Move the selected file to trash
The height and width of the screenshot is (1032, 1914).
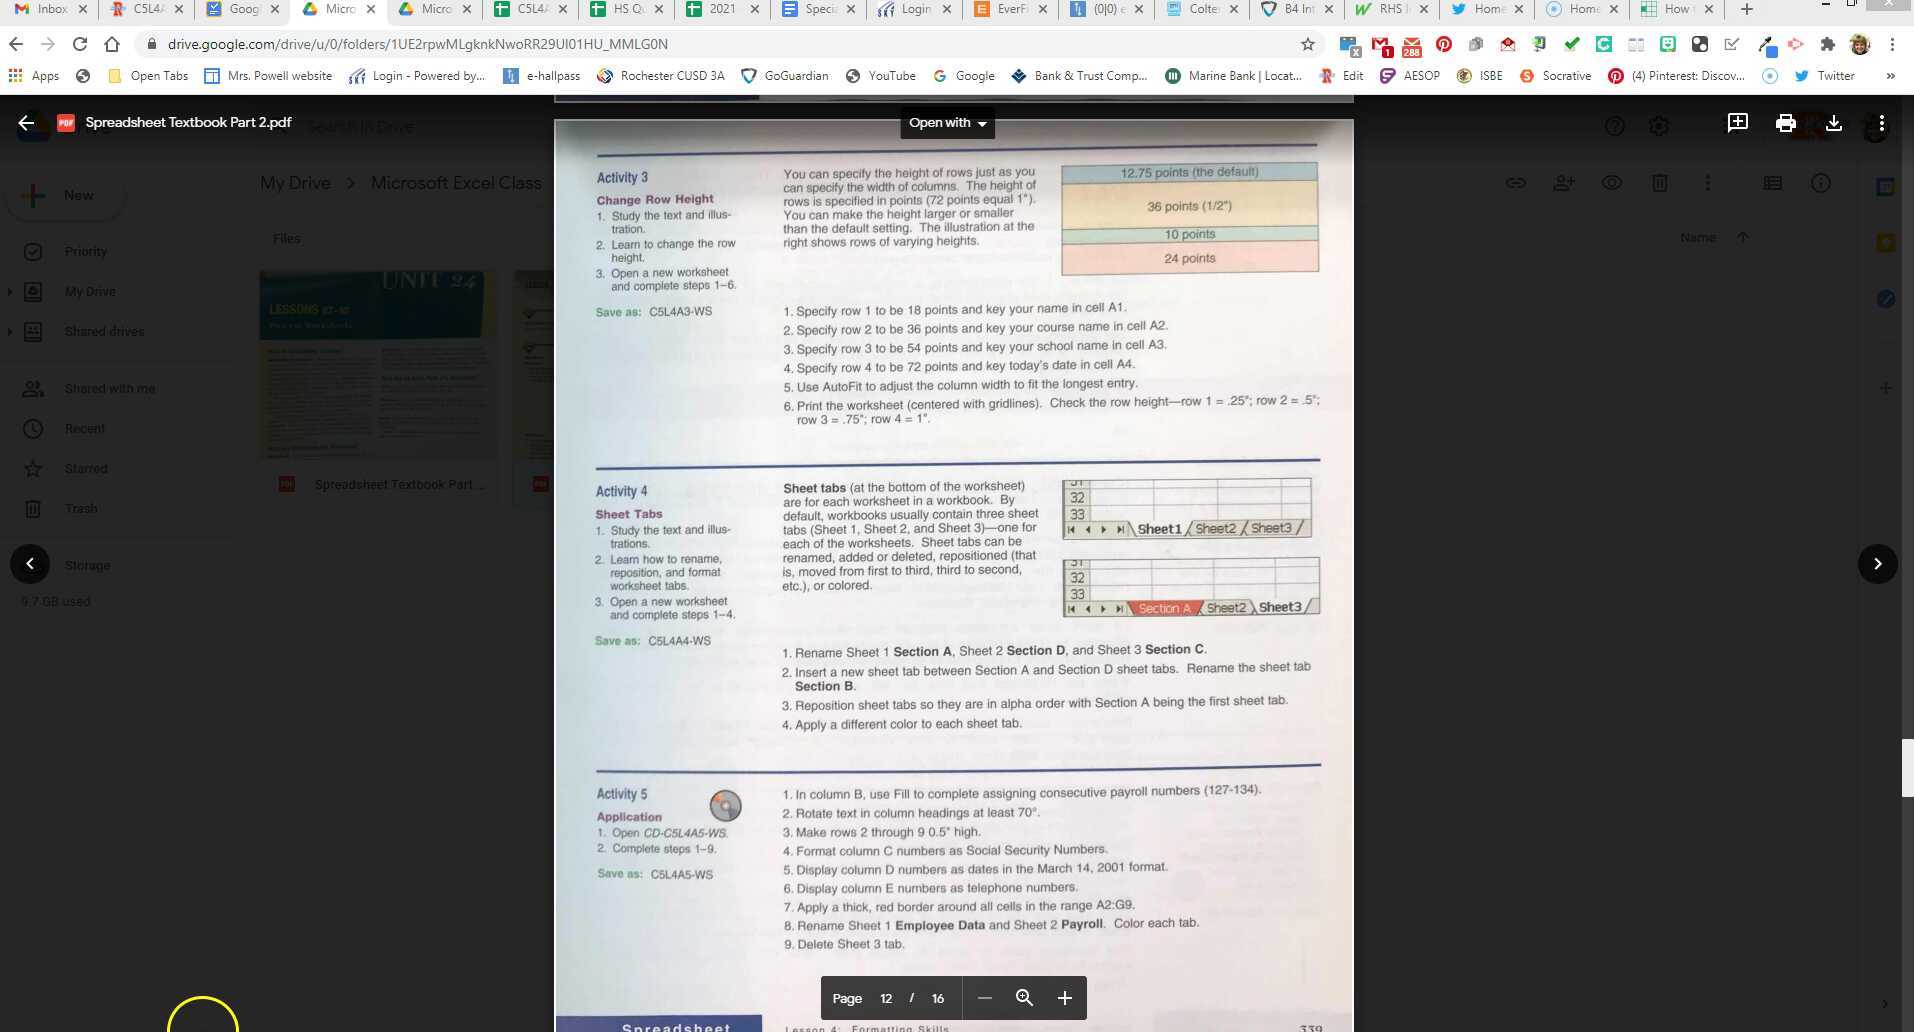[x=1660, y=183]
